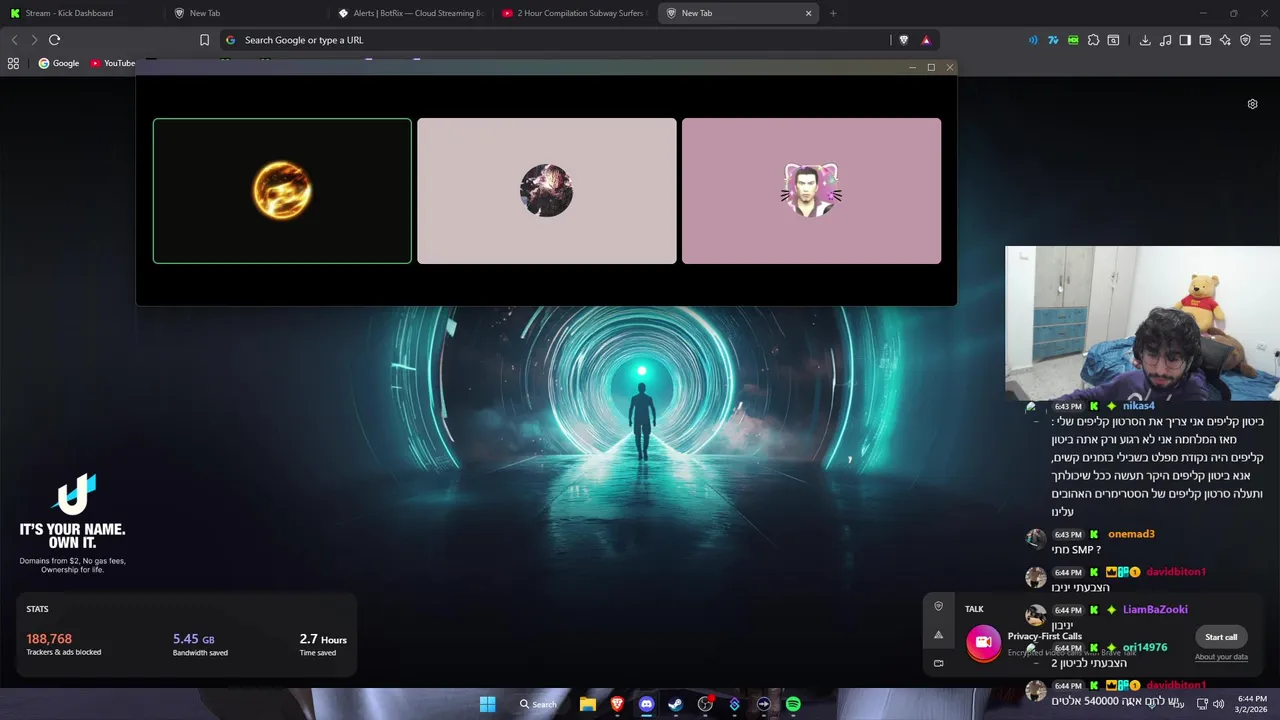
Task: Open the apps grid in bookmarks bar
Action: (x=13, y=63)
